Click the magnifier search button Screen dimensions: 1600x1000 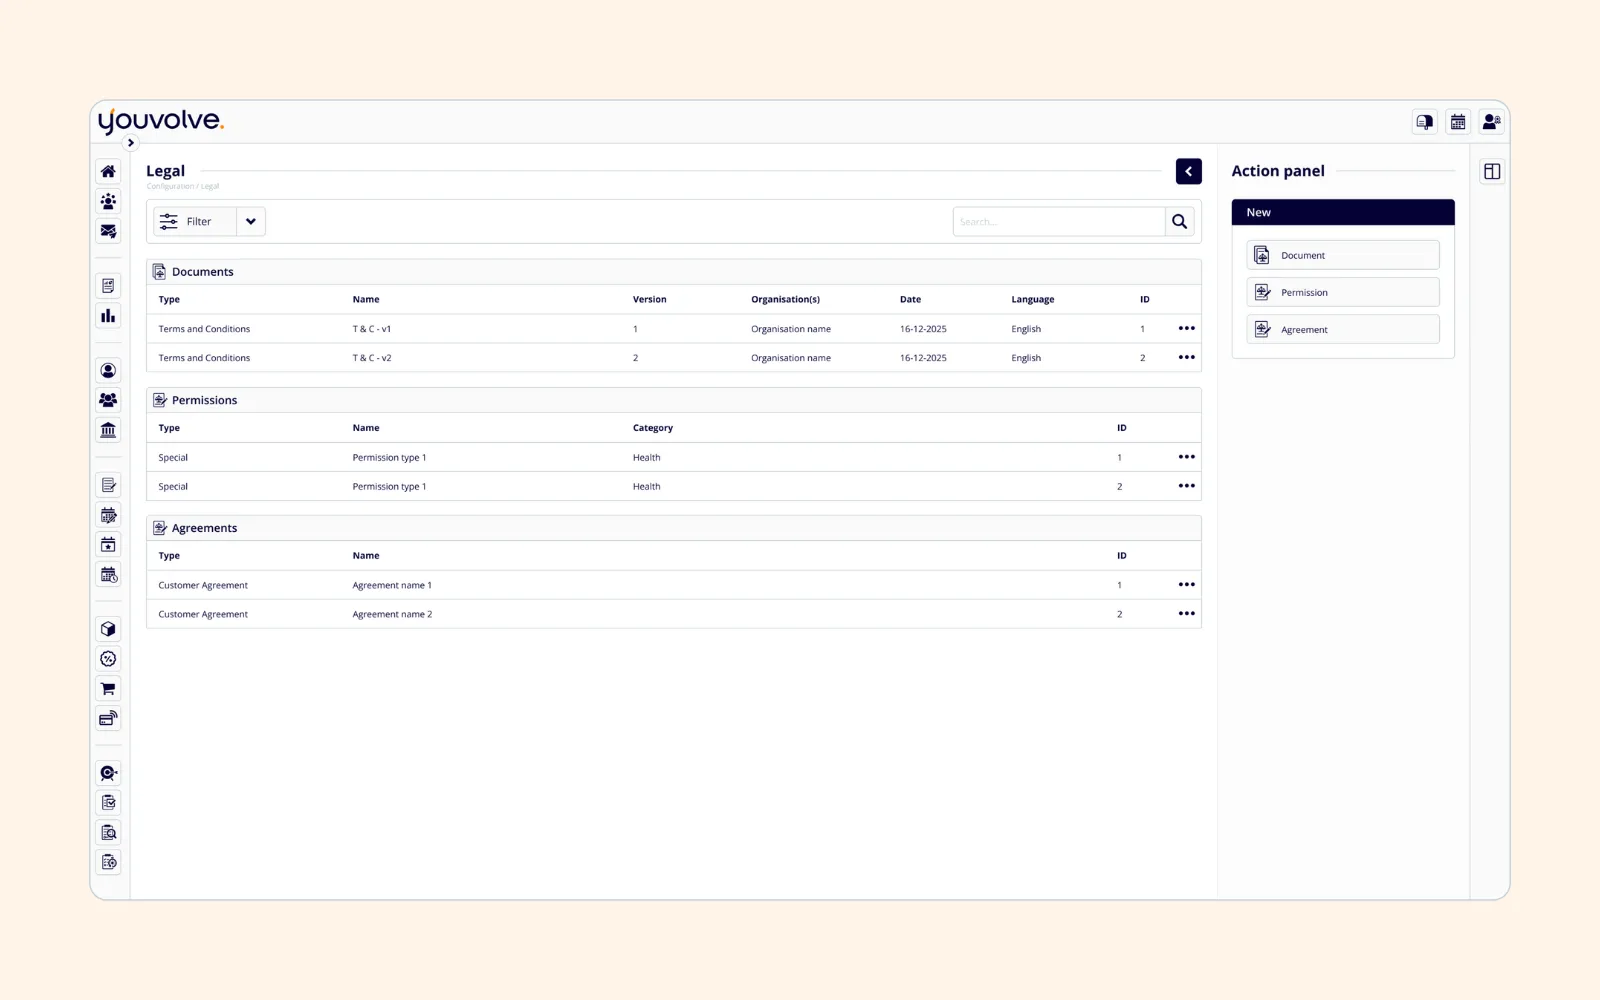1180,222
